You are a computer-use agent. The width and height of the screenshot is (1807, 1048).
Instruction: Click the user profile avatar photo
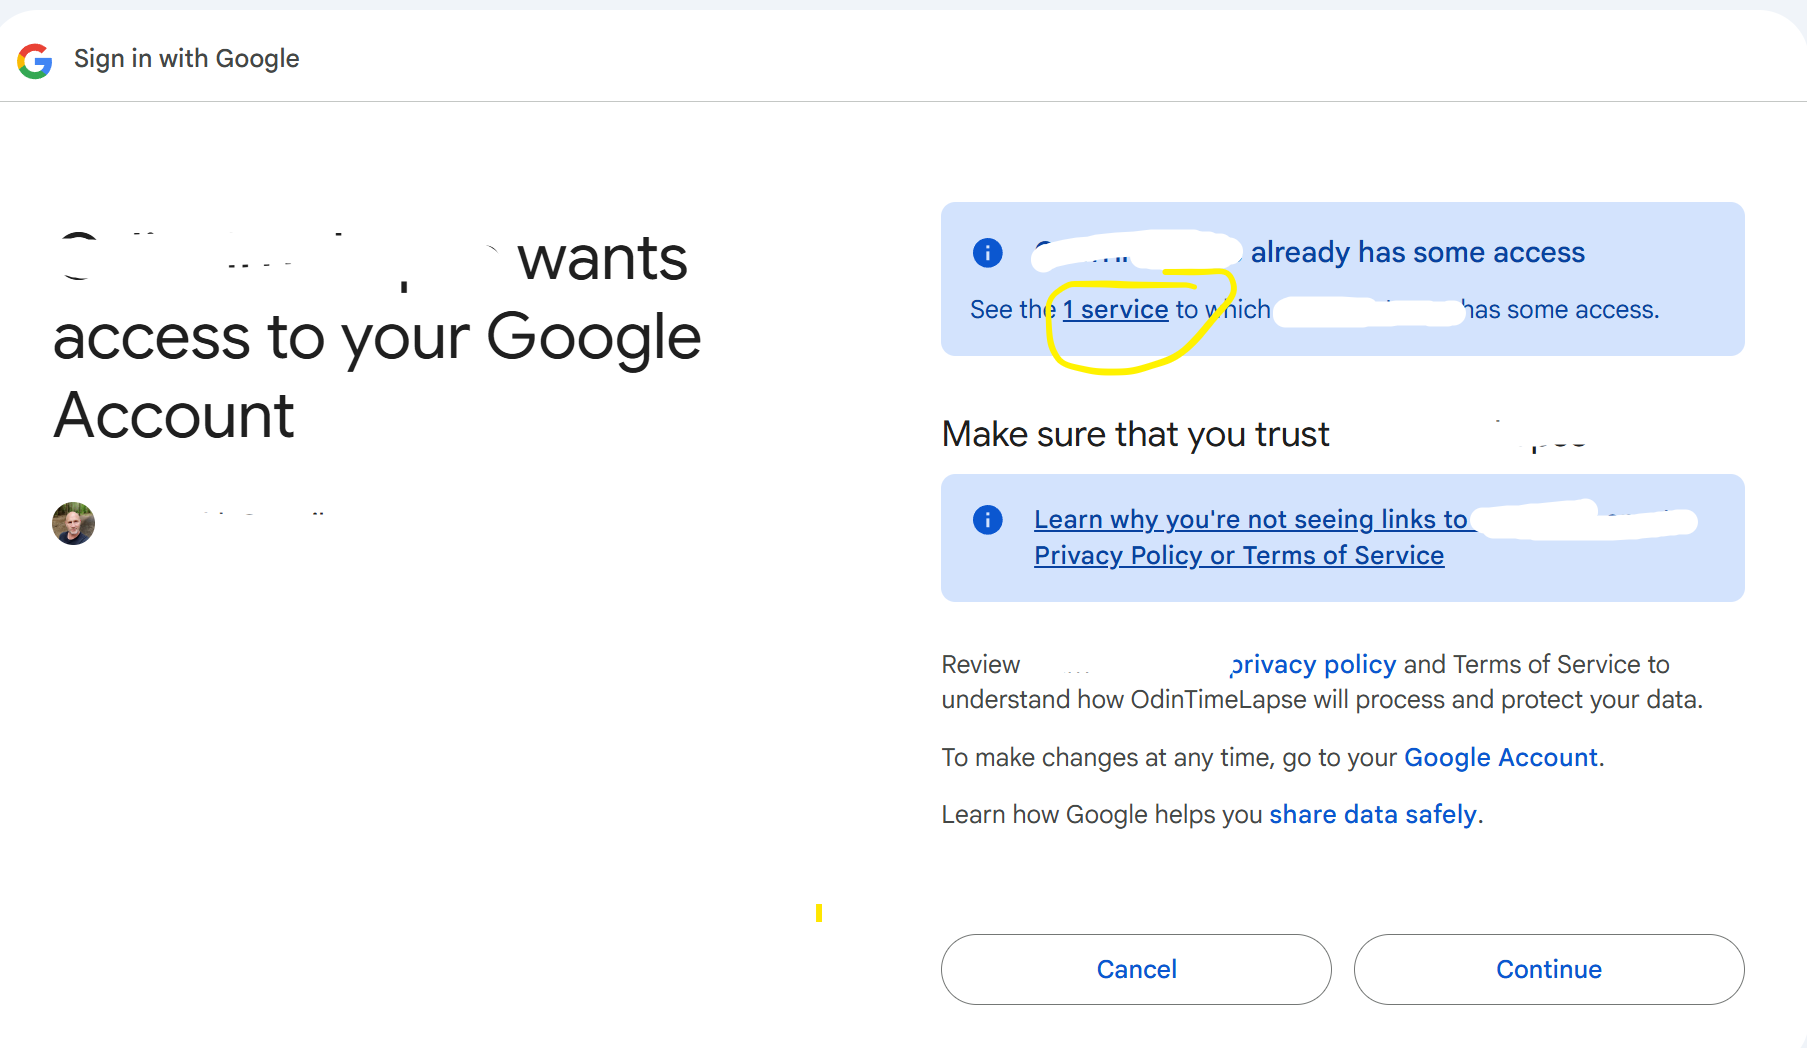(73, 523)
